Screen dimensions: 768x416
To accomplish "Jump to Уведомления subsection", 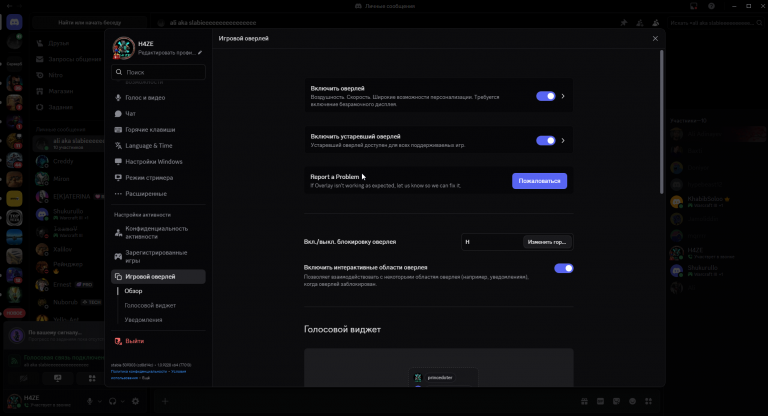I will point(143,320).
